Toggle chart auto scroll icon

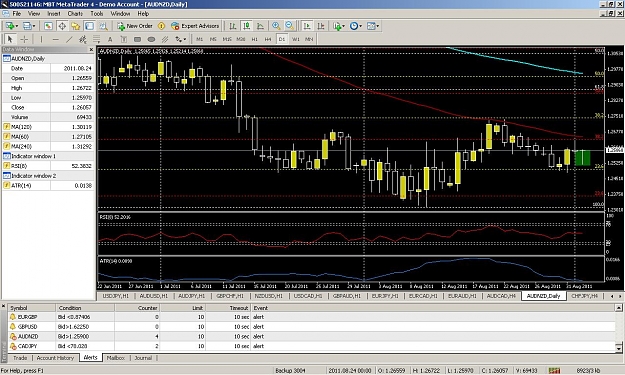[307, 26]
